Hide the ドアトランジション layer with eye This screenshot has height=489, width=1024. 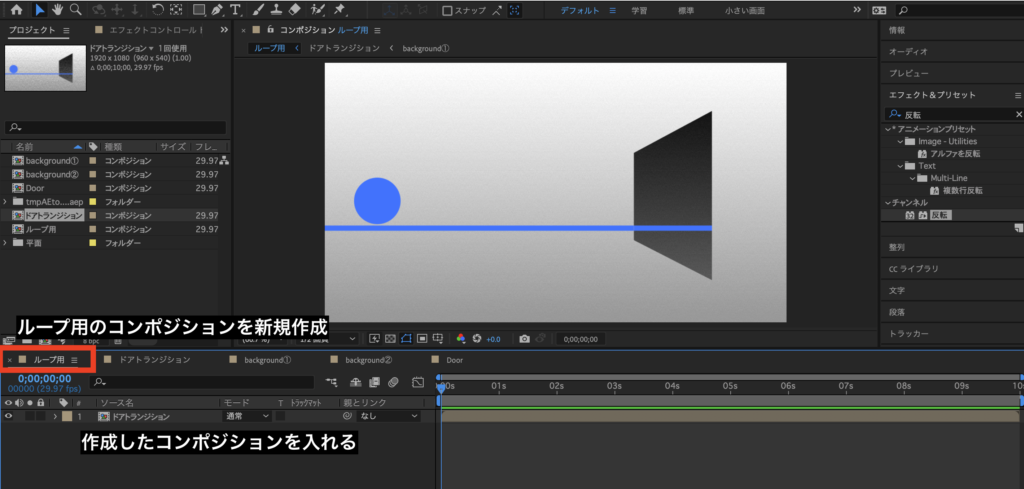point(8,416)
